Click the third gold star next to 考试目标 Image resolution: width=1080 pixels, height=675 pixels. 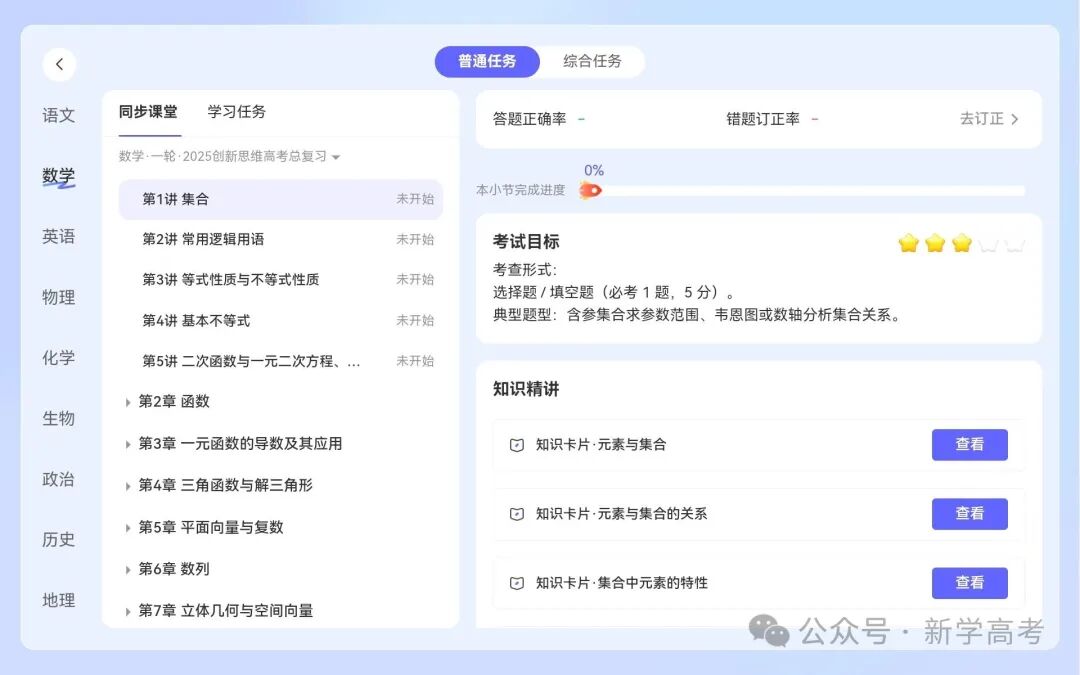(962, 242)
